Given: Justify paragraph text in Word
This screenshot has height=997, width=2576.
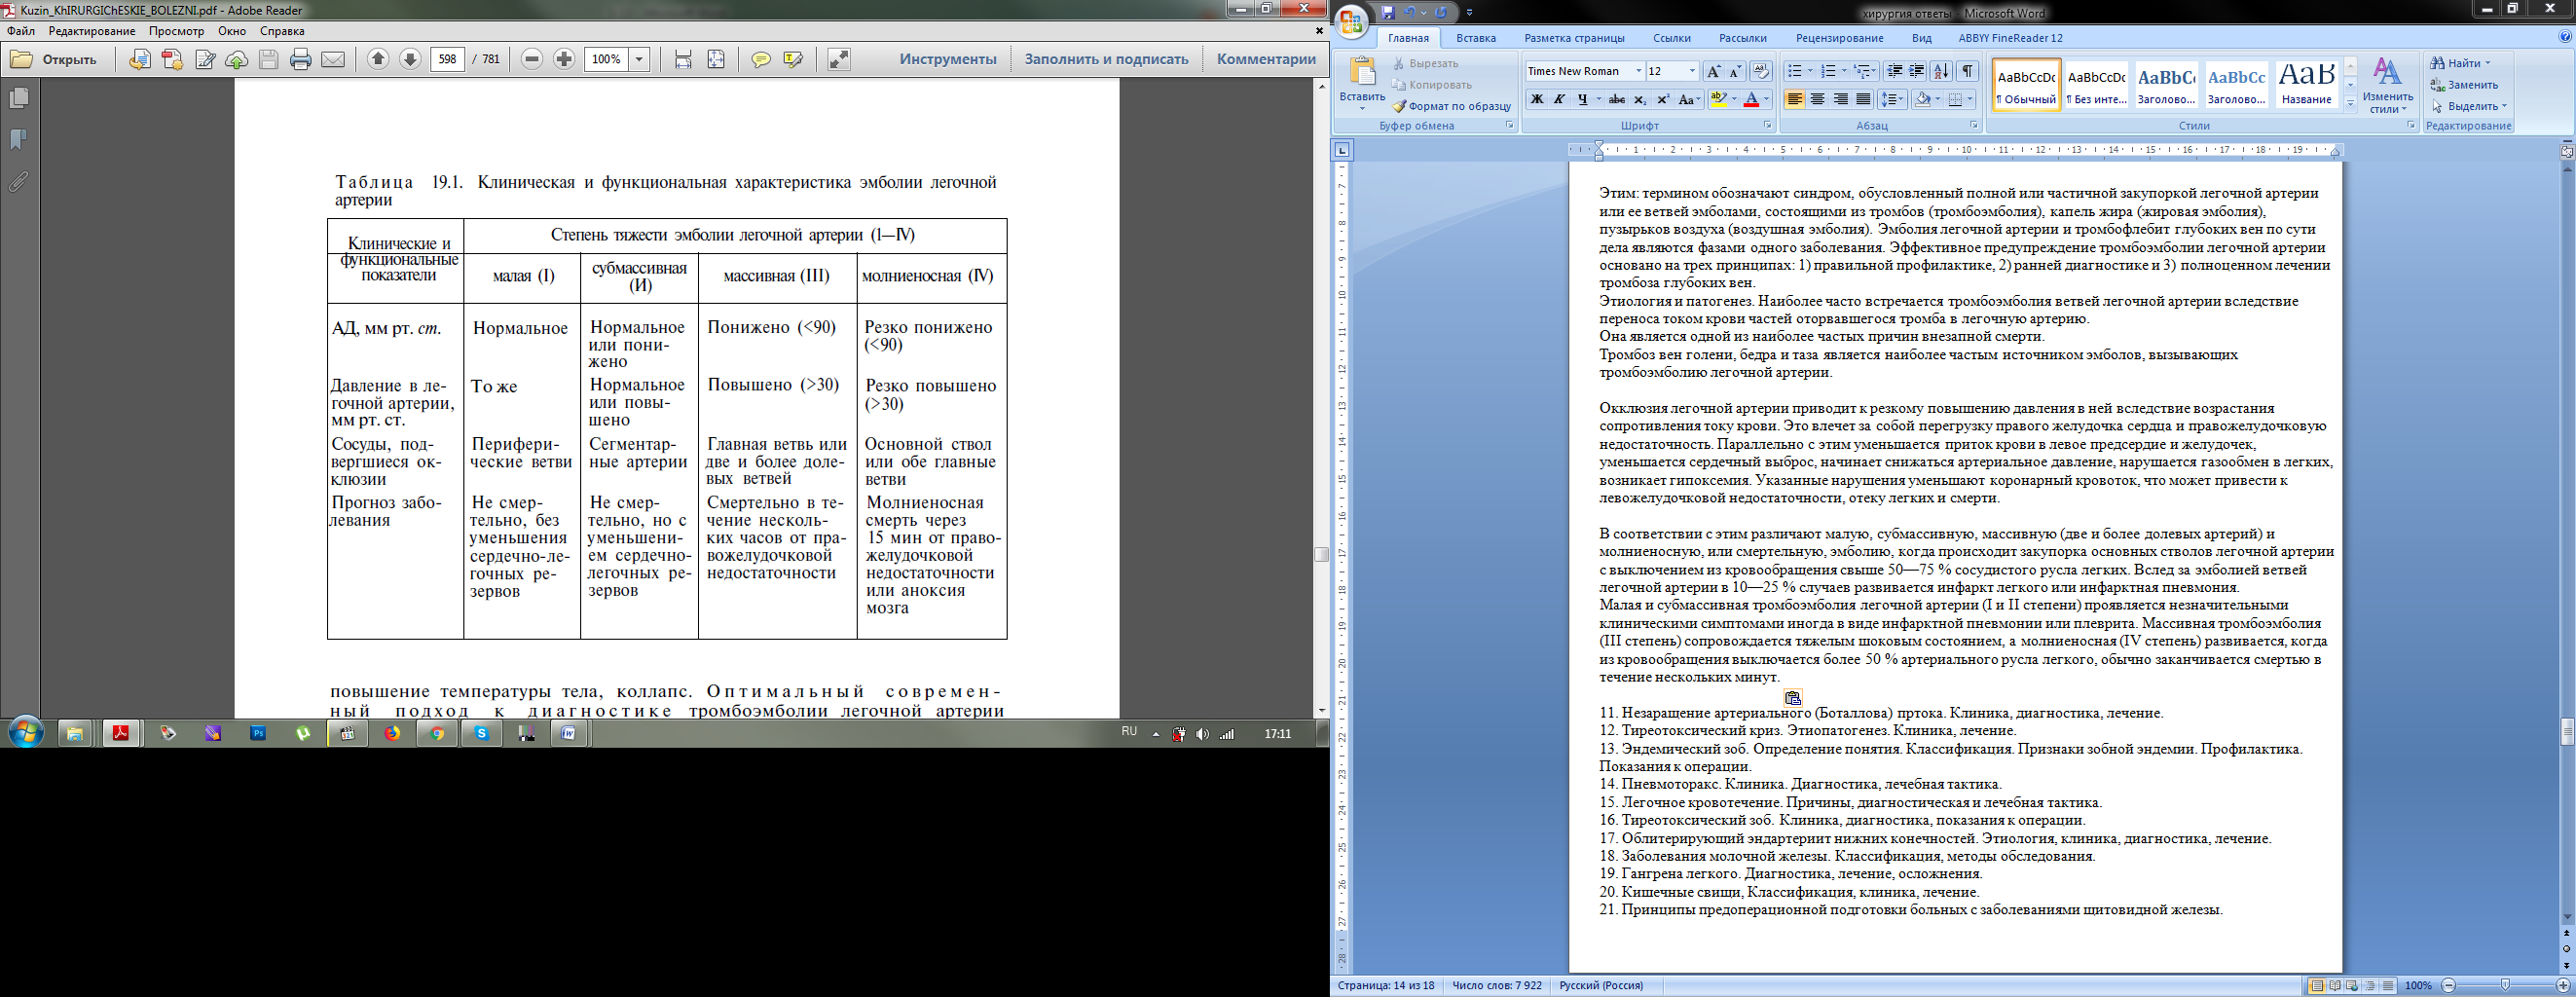Looking at the screenshot, I should point(1863,99).
